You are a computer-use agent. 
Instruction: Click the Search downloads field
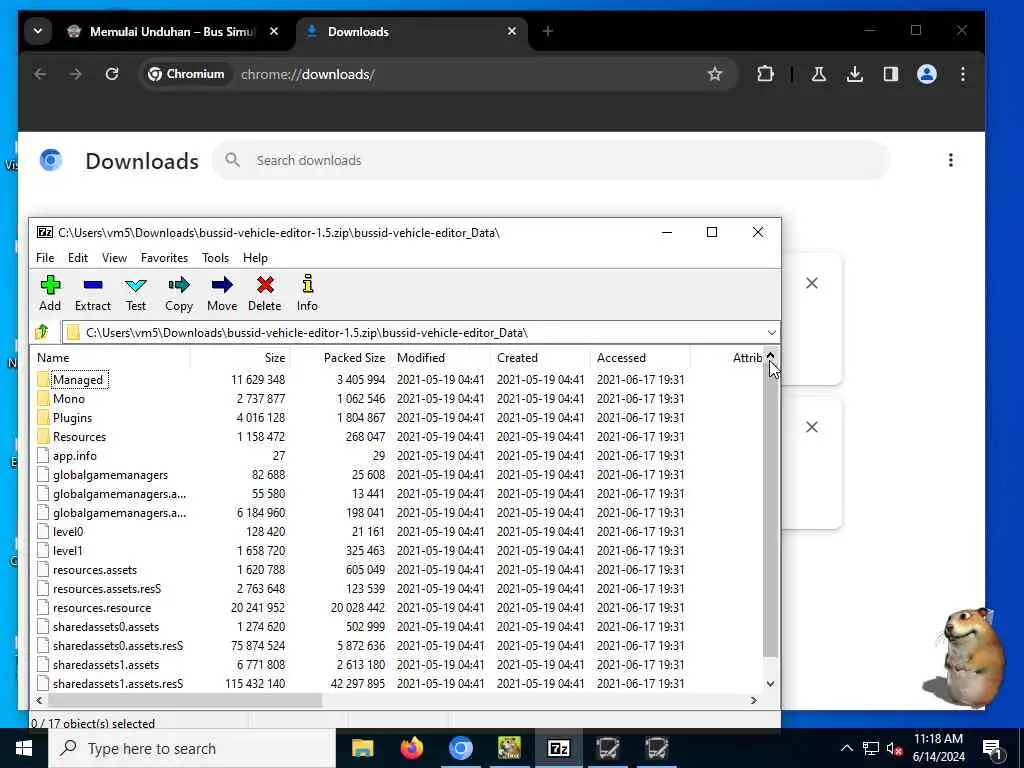tap(551, 160)
